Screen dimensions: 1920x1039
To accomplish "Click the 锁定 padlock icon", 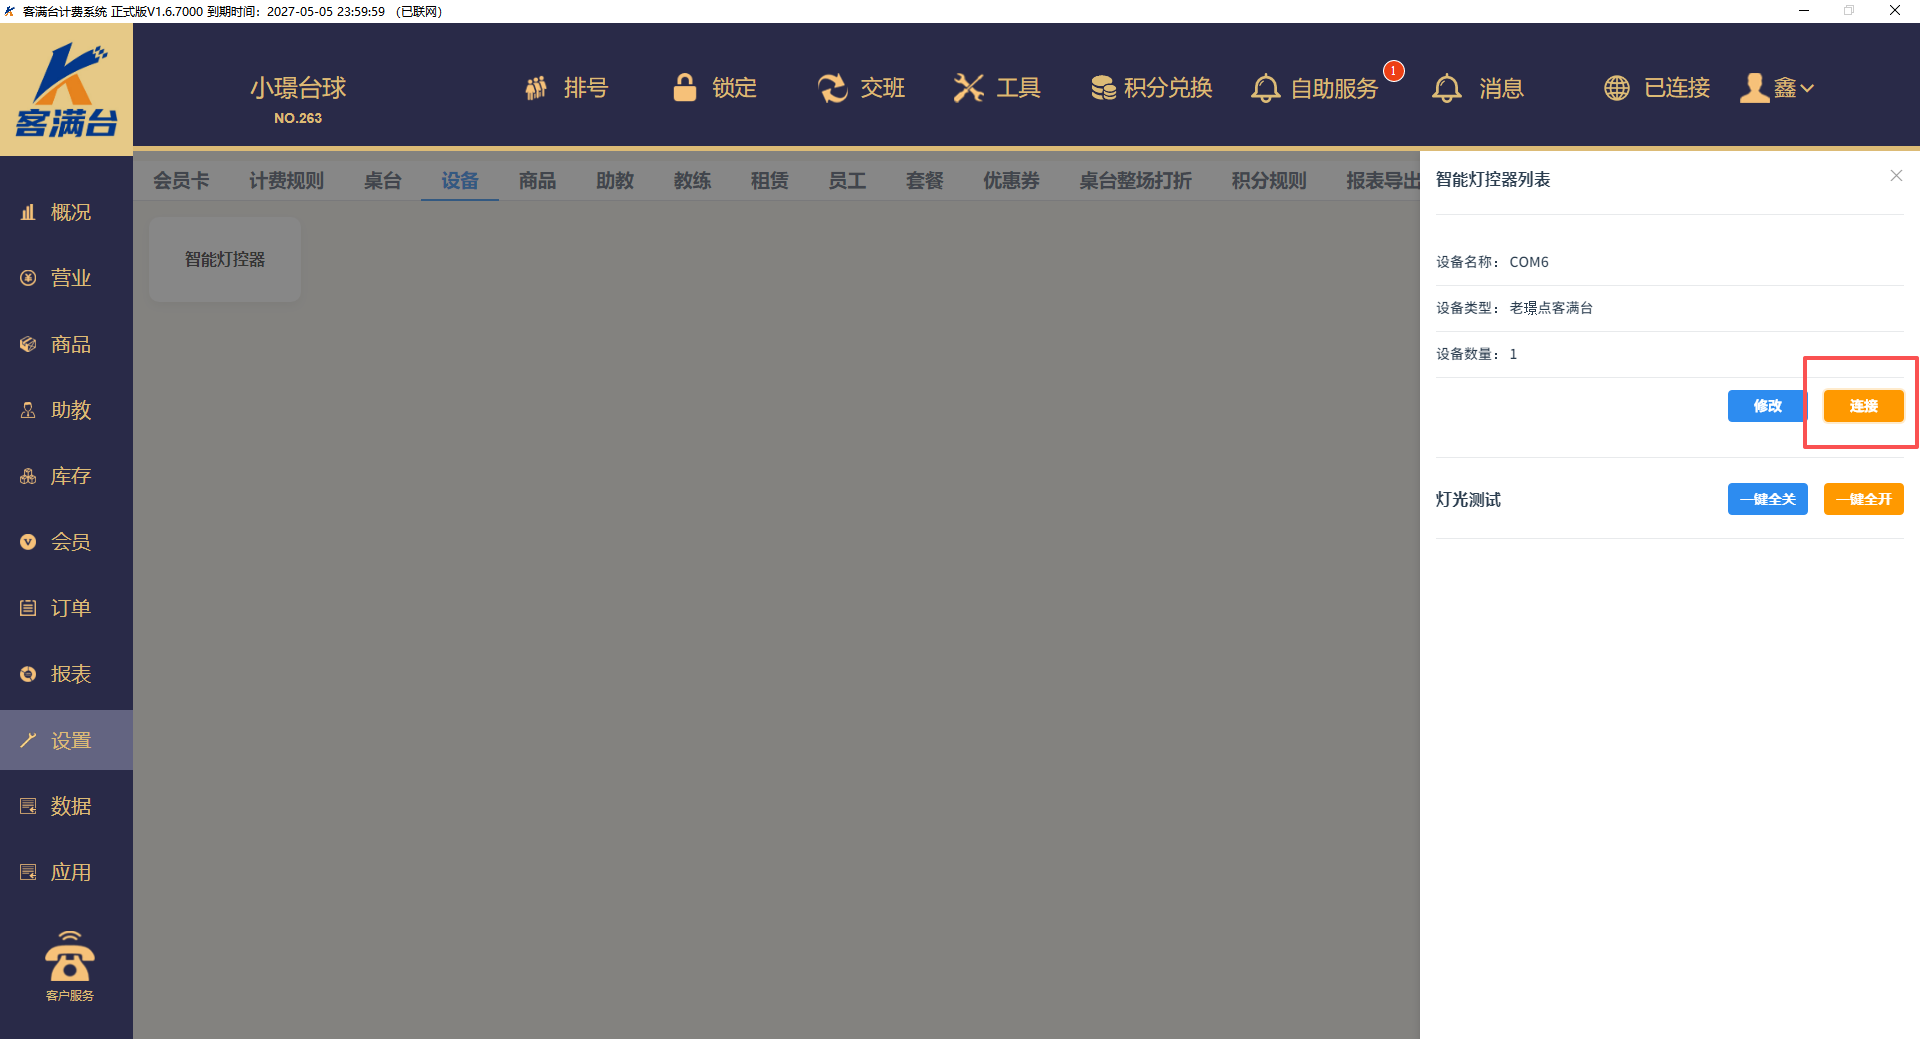I will click(x=685, y=88).
